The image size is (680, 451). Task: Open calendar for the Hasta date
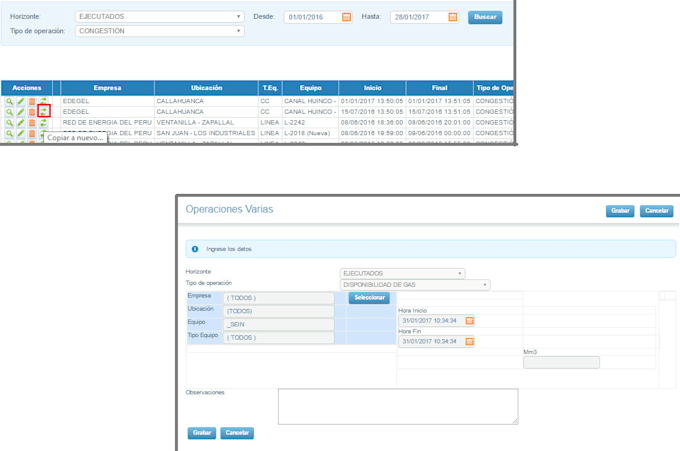click(452, 17)
